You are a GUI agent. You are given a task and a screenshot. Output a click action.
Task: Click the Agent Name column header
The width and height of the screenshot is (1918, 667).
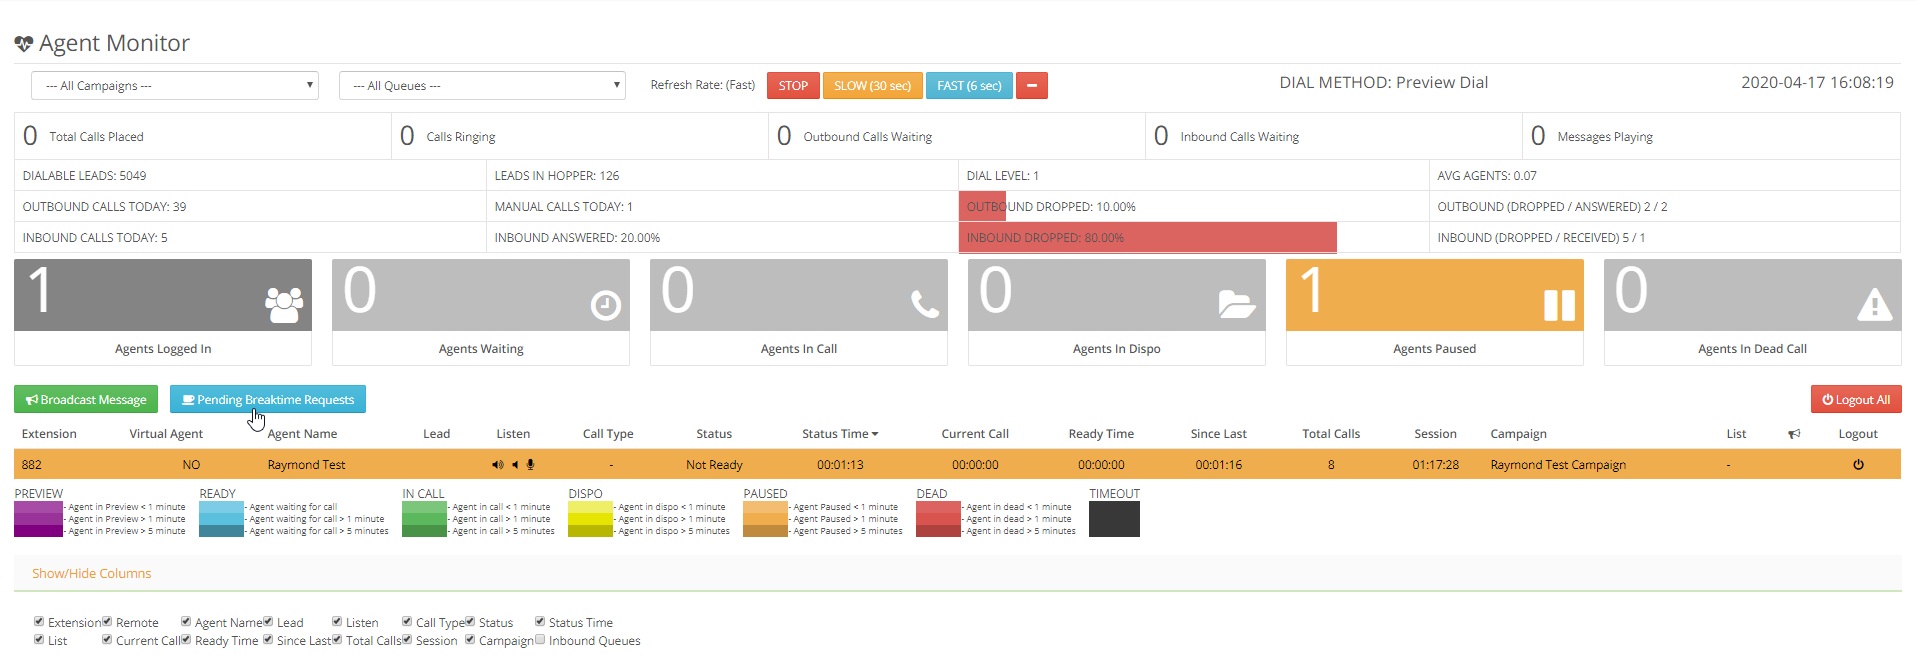click(x=302, y=434)
